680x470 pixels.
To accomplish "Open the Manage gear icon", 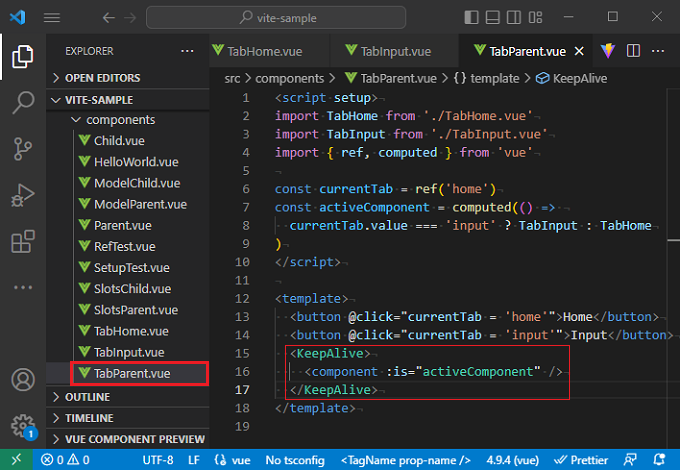I will (x=23, y=426).
